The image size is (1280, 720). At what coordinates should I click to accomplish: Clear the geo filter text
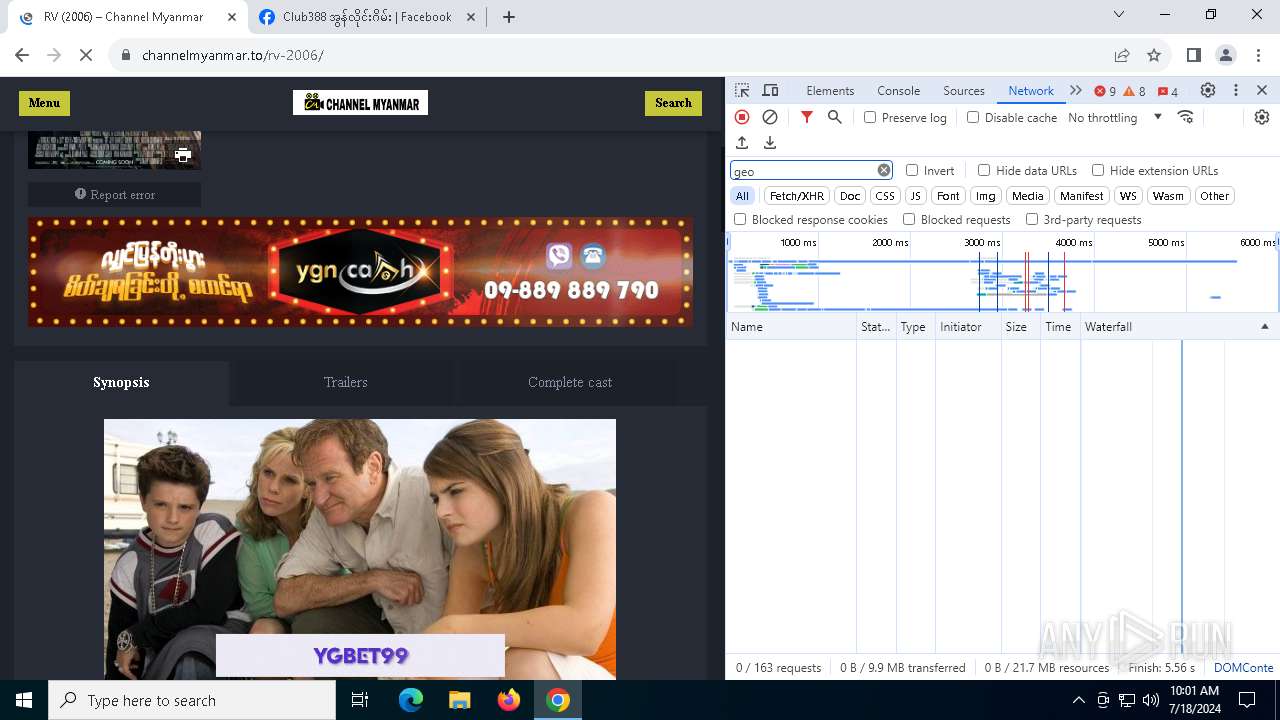(884, 170)
